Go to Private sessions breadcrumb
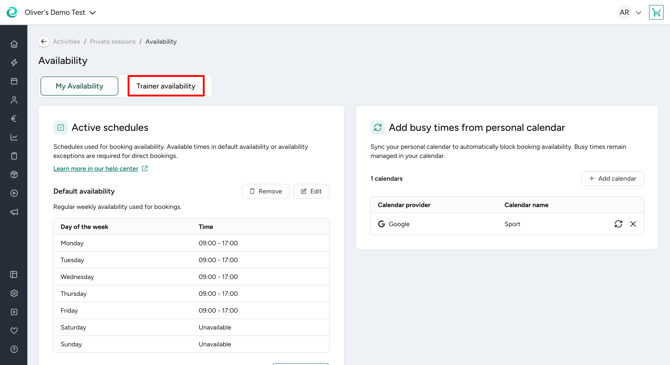This screenshot has height=365, width=670. (112, 41)
